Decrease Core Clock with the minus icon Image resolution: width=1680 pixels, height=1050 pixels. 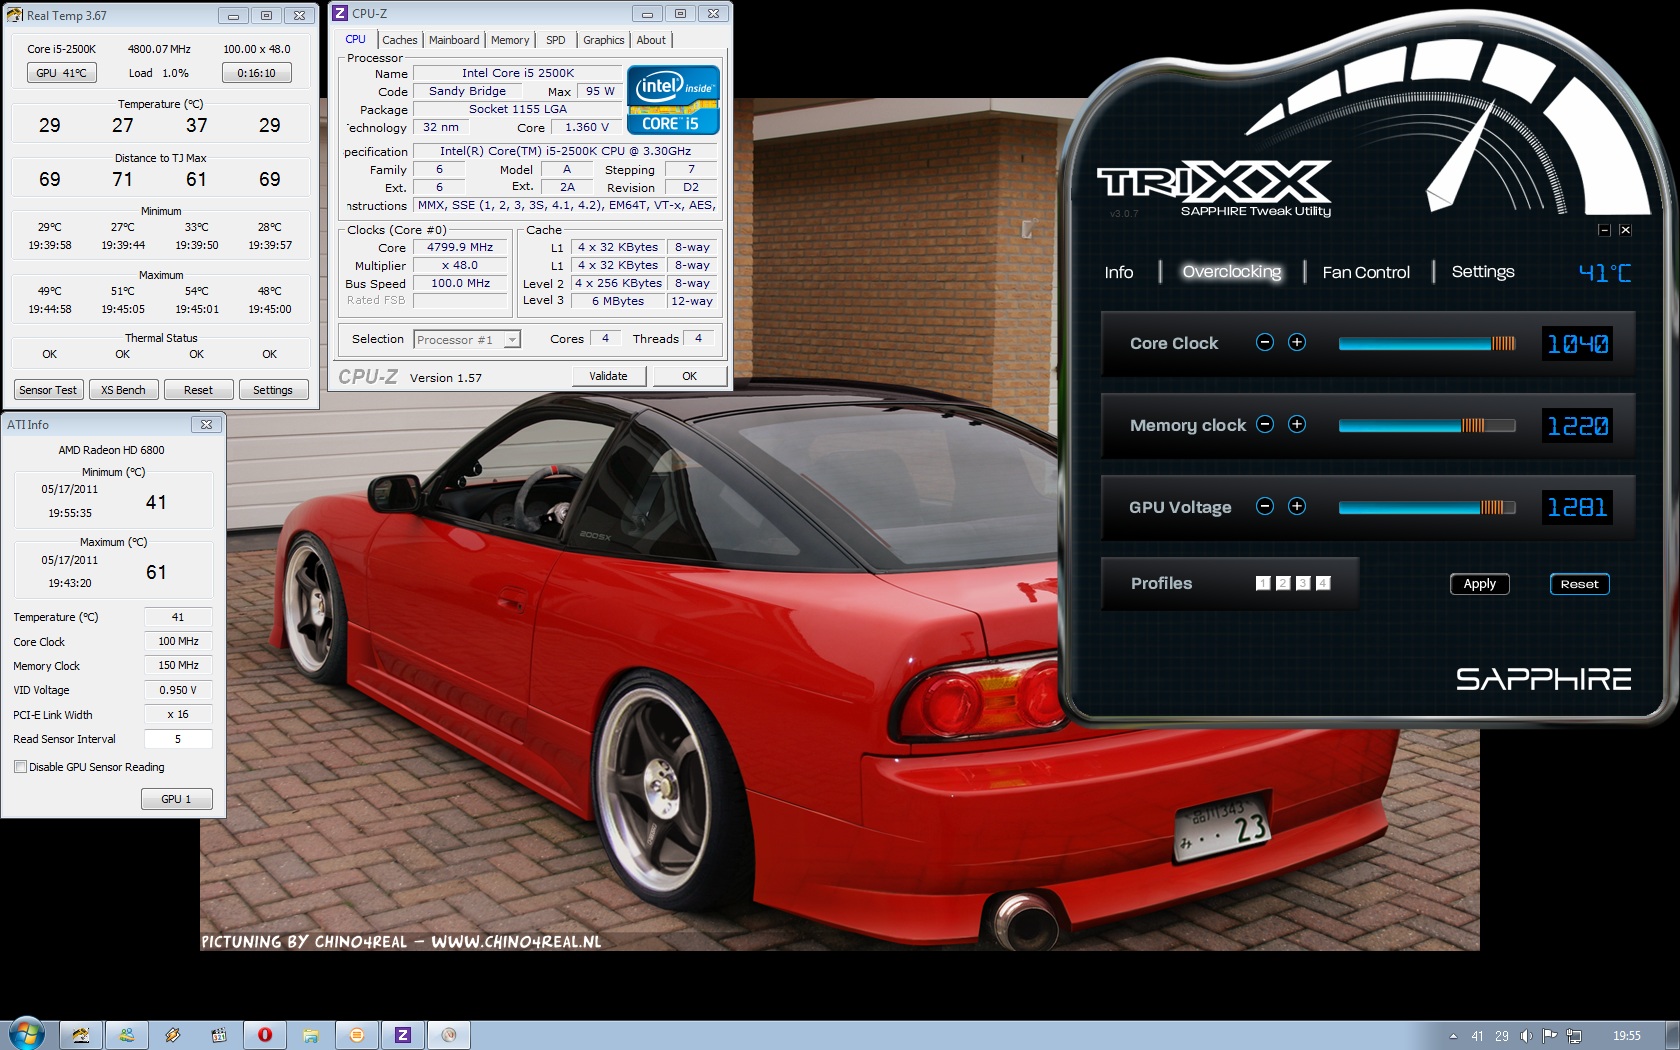(1264, 343)
